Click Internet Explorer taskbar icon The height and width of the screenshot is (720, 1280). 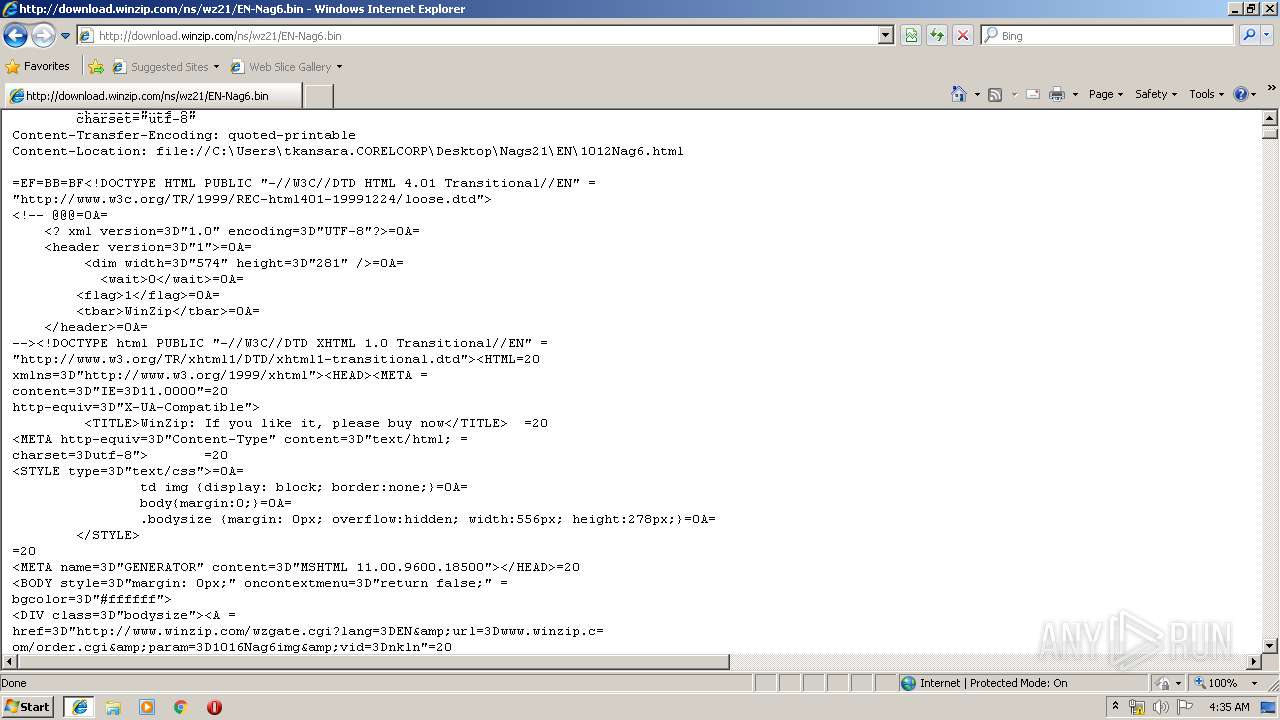point(79,707)
